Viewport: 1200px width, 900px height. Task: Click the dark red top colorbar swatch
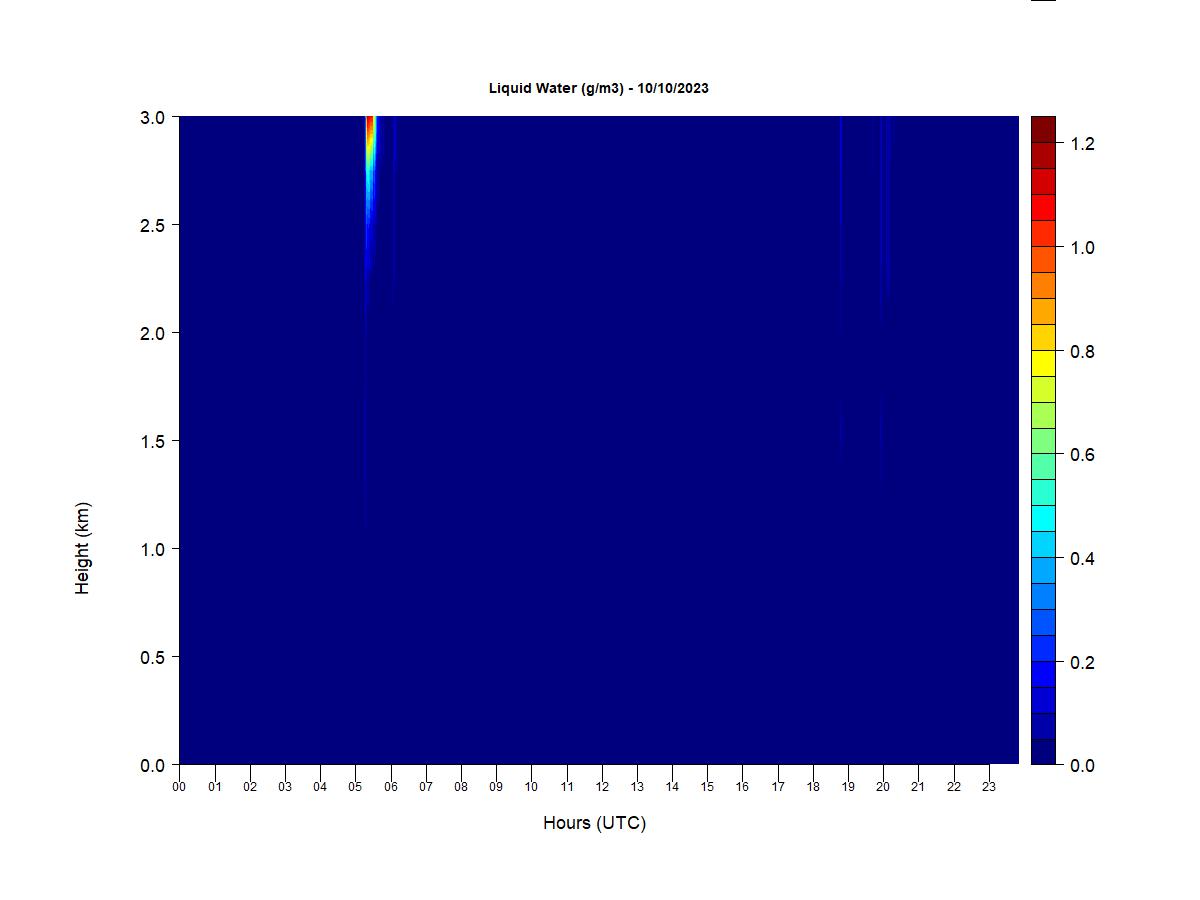[x=1043, y=130]
